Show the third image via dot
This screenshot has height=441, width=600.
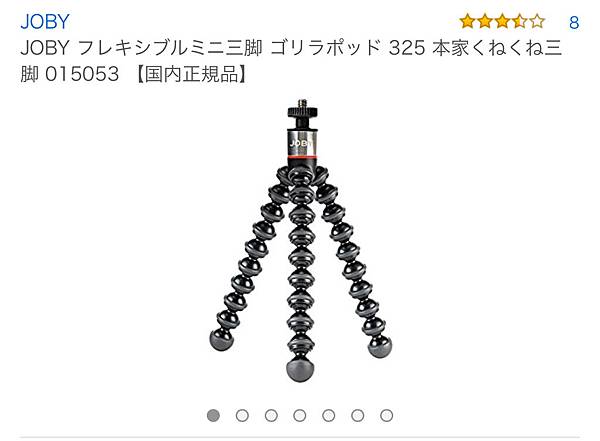point(271,415)
